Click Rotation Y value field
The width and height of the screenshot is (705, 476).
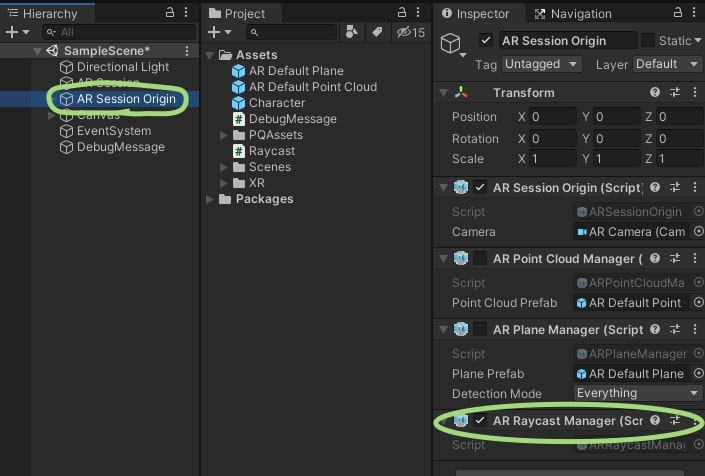point(616,138)
